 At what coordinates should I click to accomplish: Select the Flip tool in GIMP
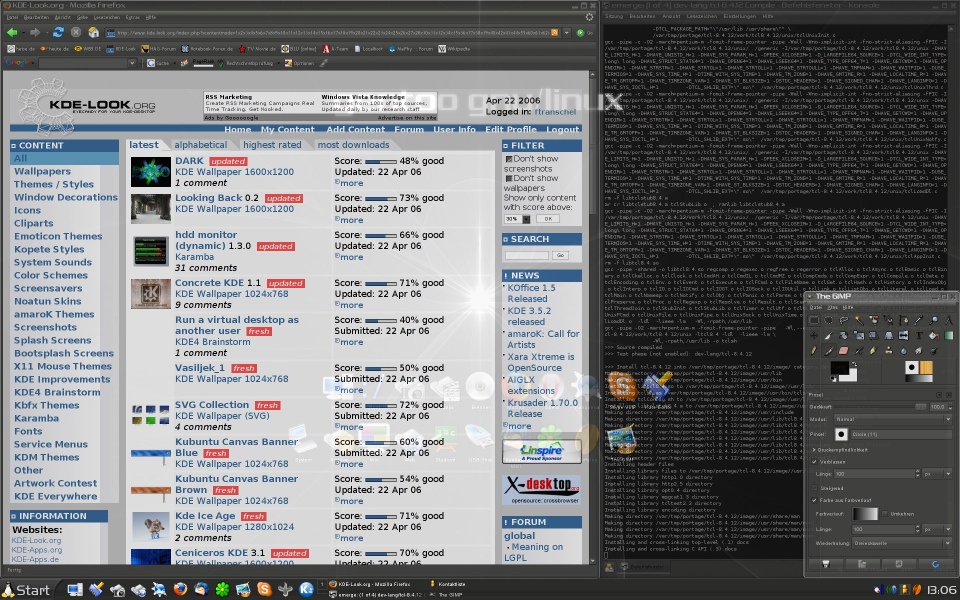pos(904,336)
